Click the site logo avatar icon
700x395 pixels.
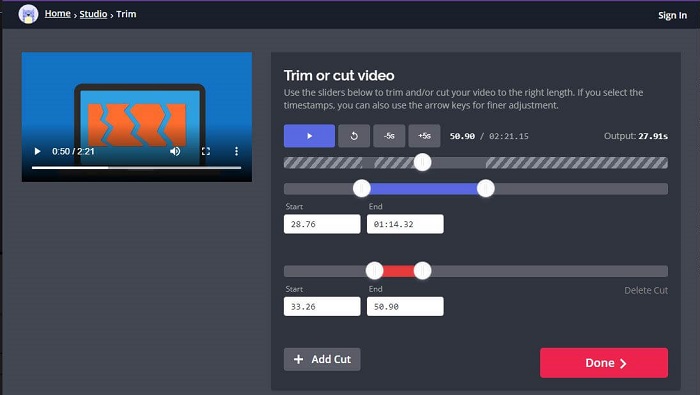click(x=28, y=14)
